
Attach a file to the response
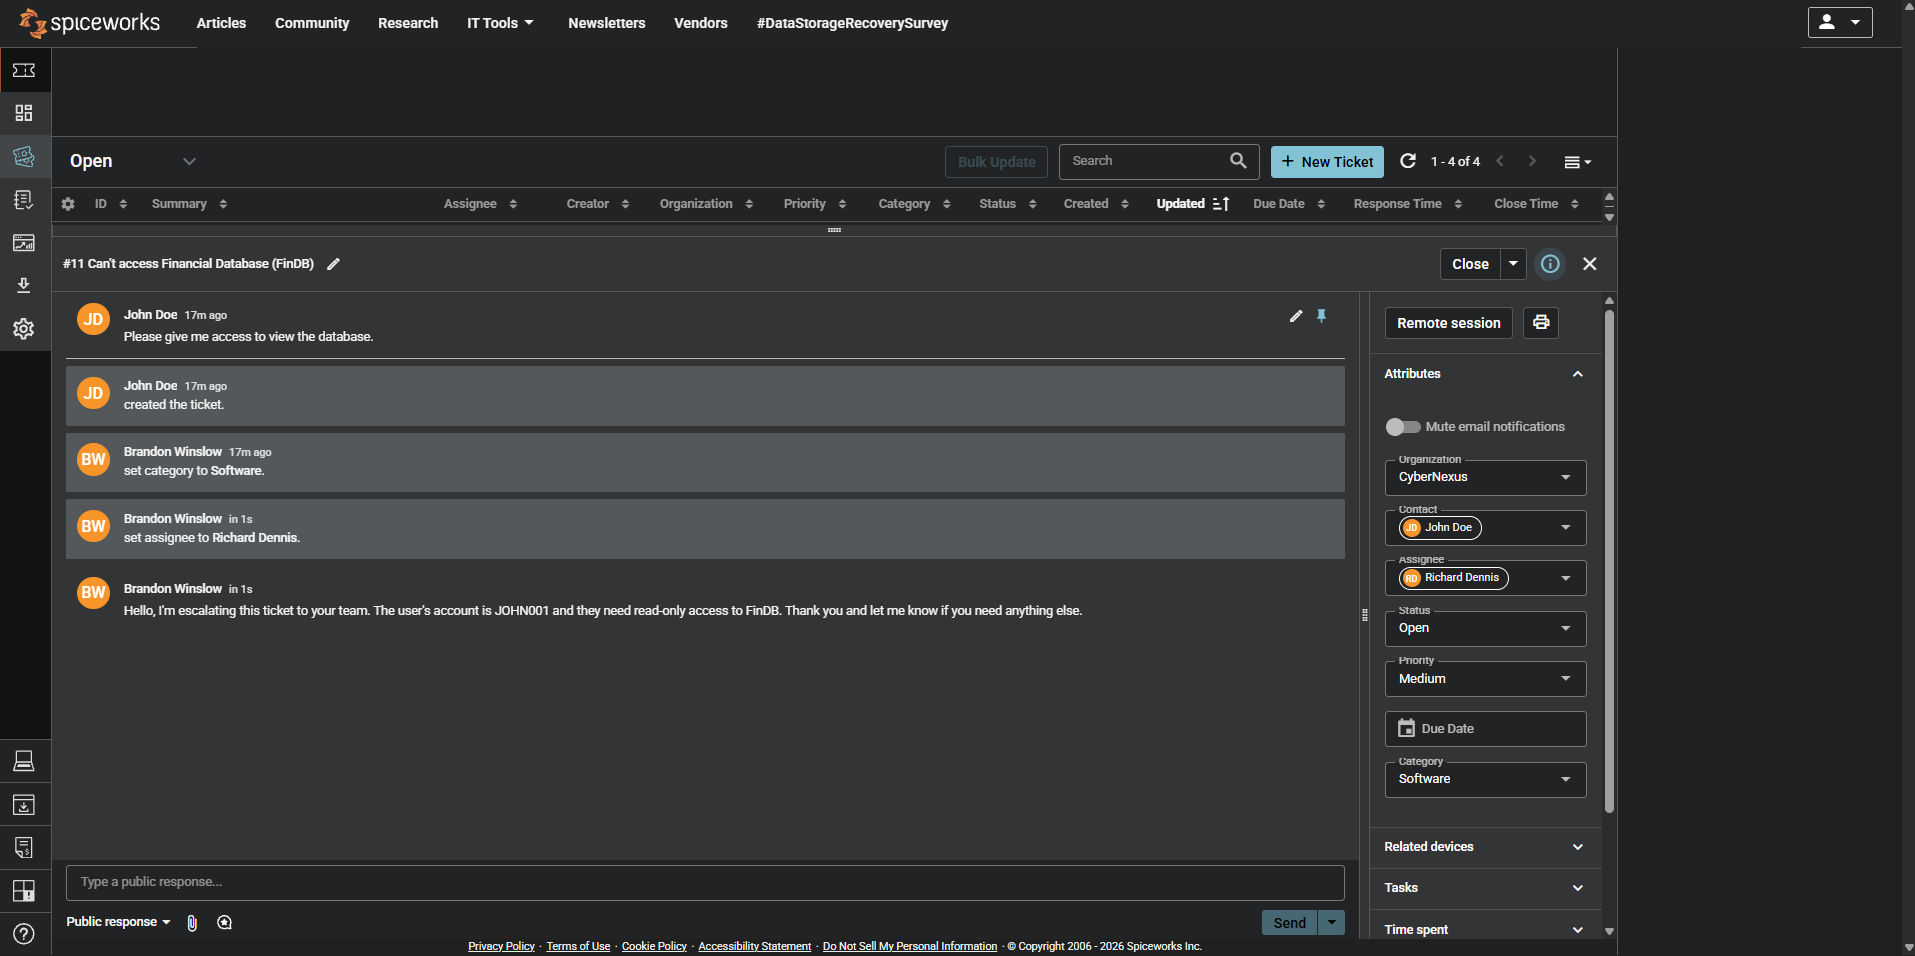[x=192, y=922]
